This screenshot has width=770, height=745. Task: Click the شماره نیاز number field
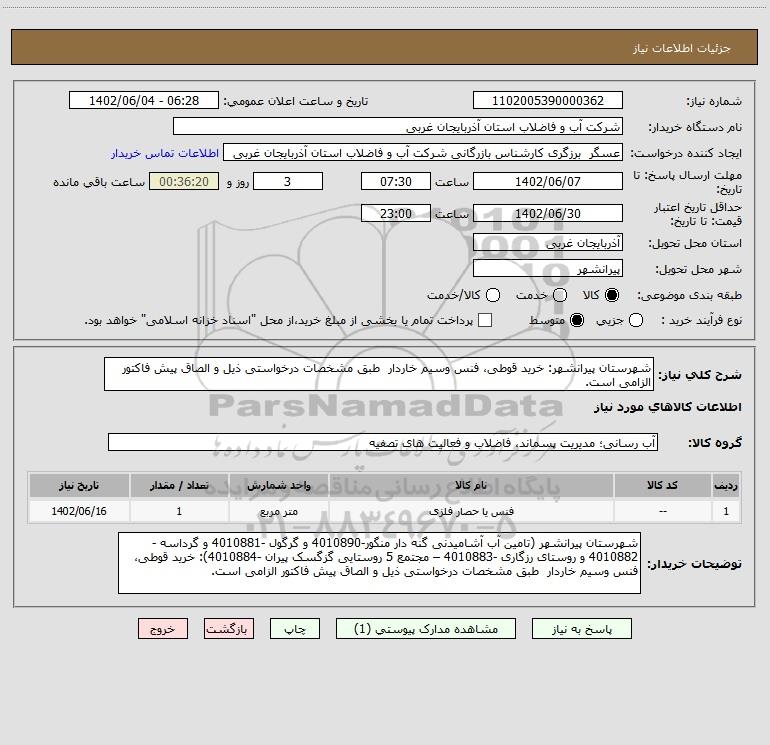(x=548, y=101)
